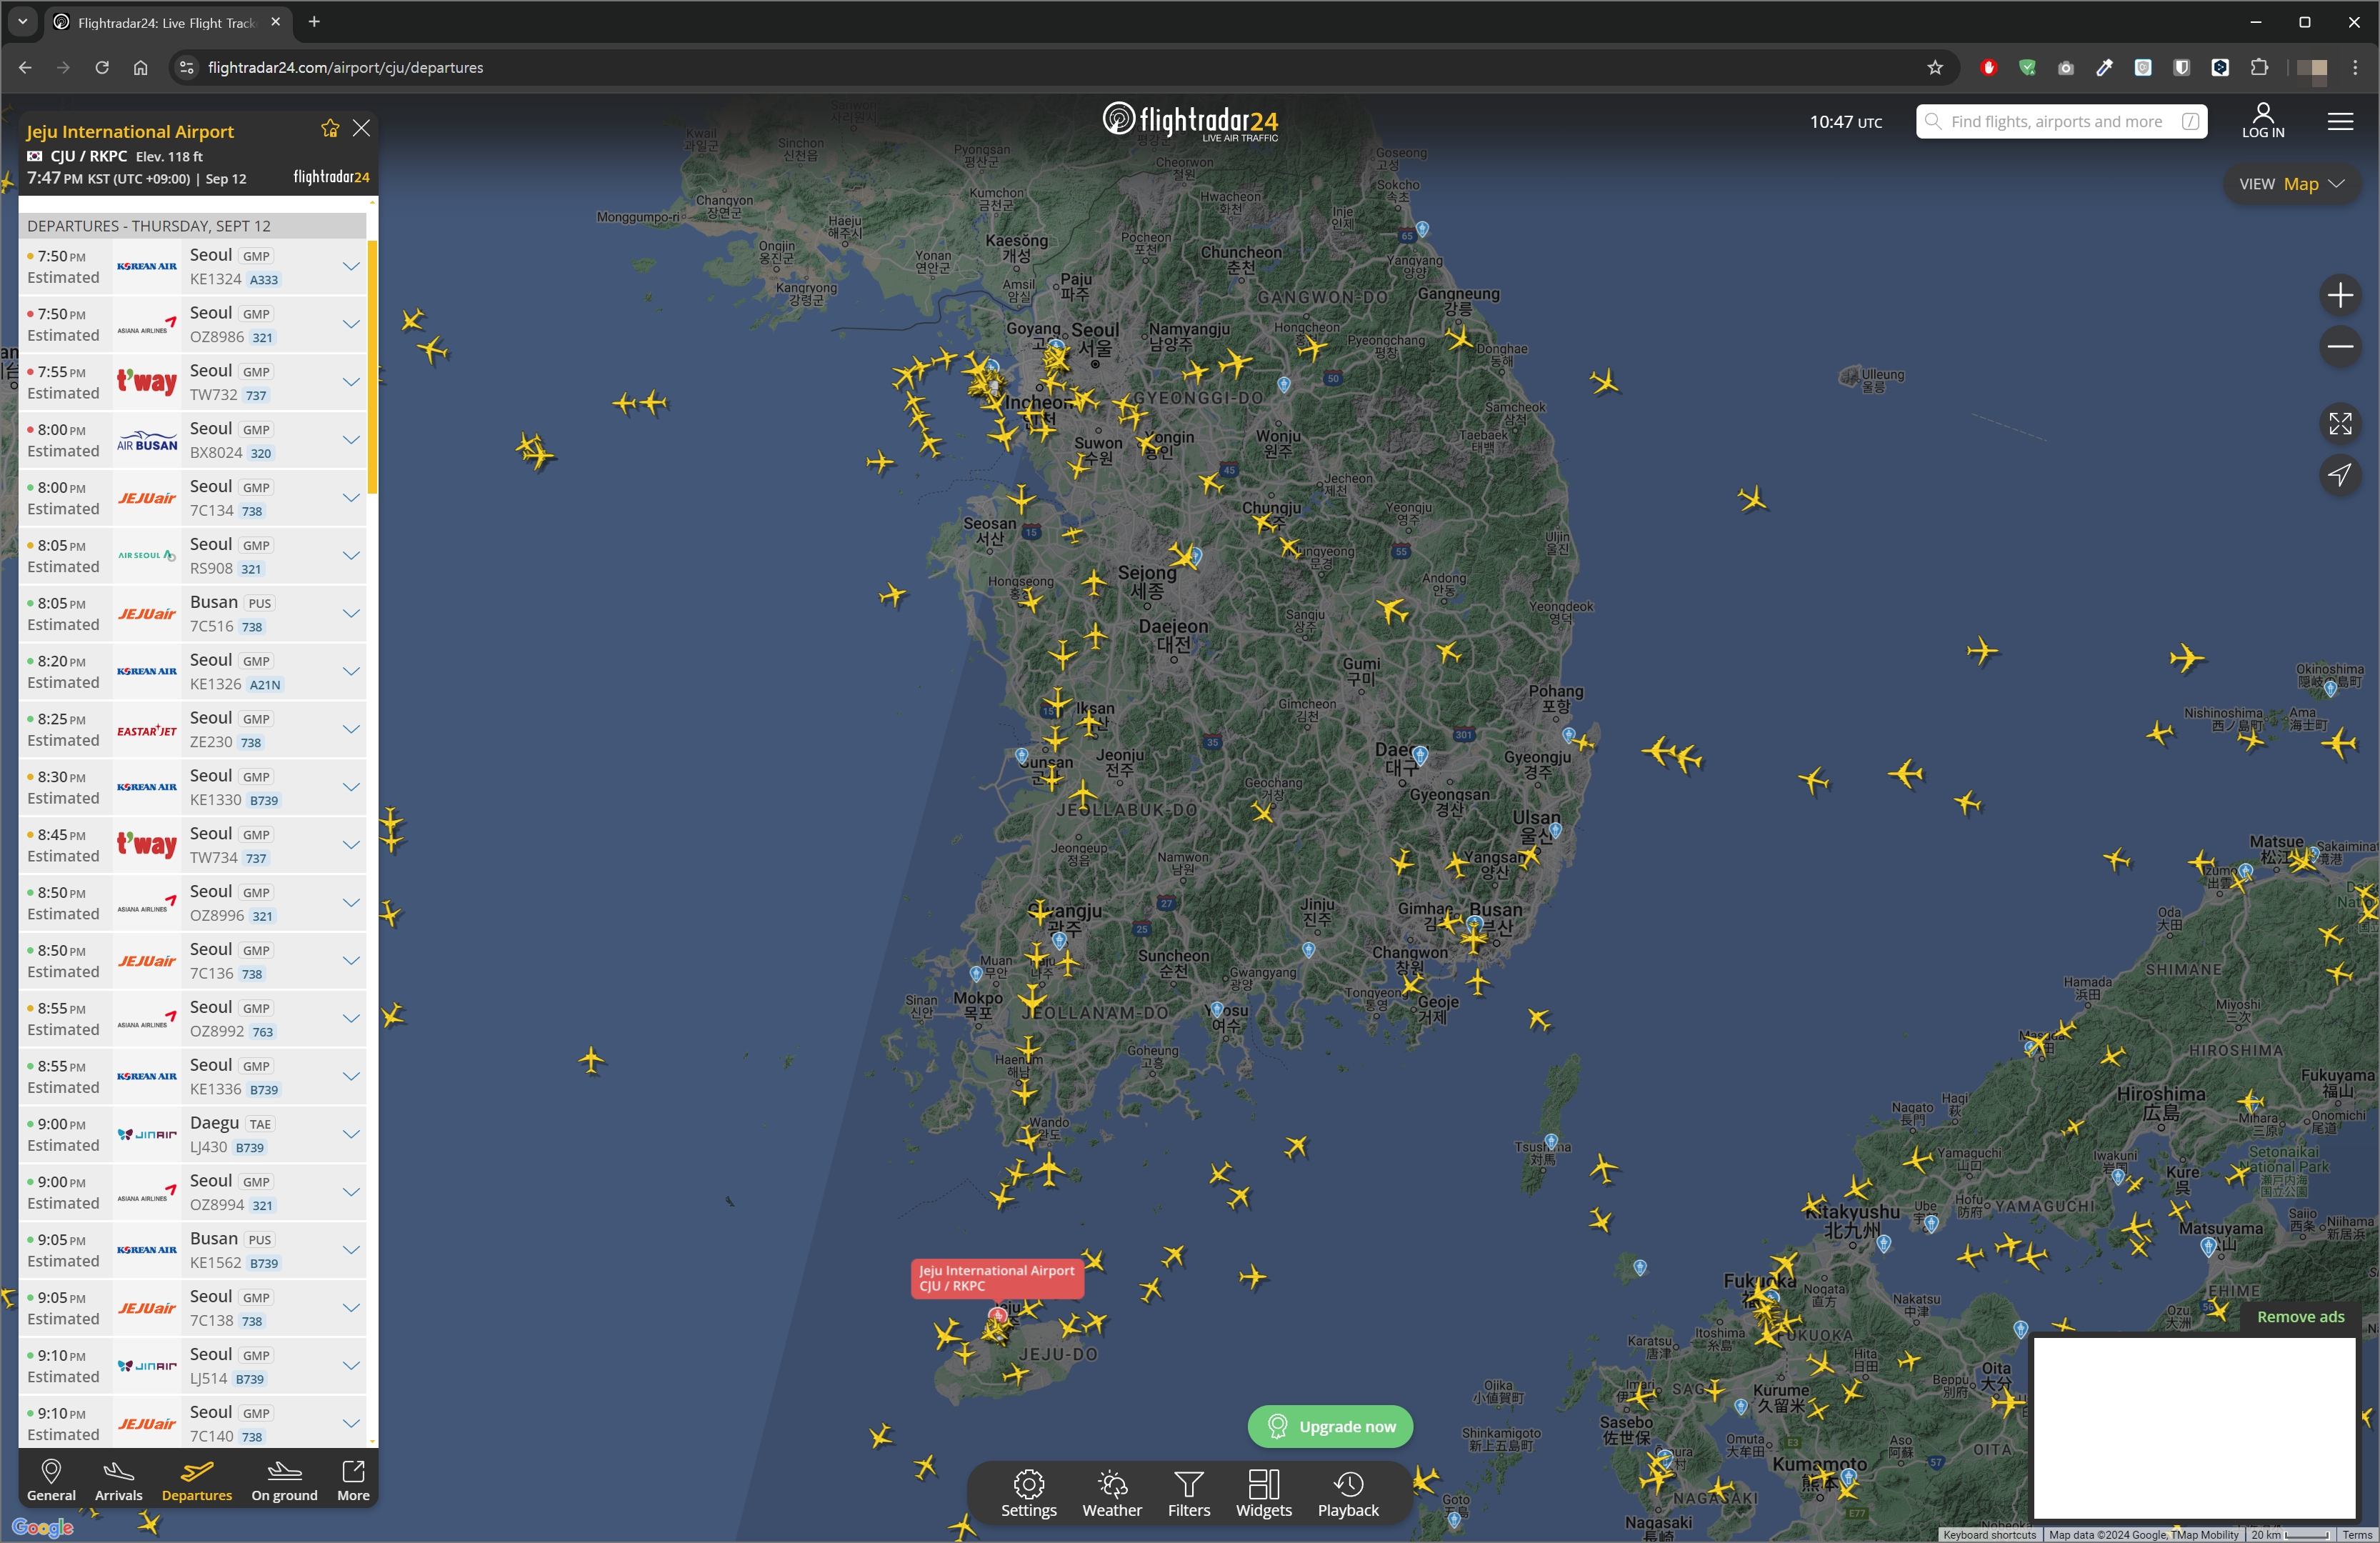The image size is (2380, 1543).
Task: Reload the browser page
Action: (x=102, y=68)
